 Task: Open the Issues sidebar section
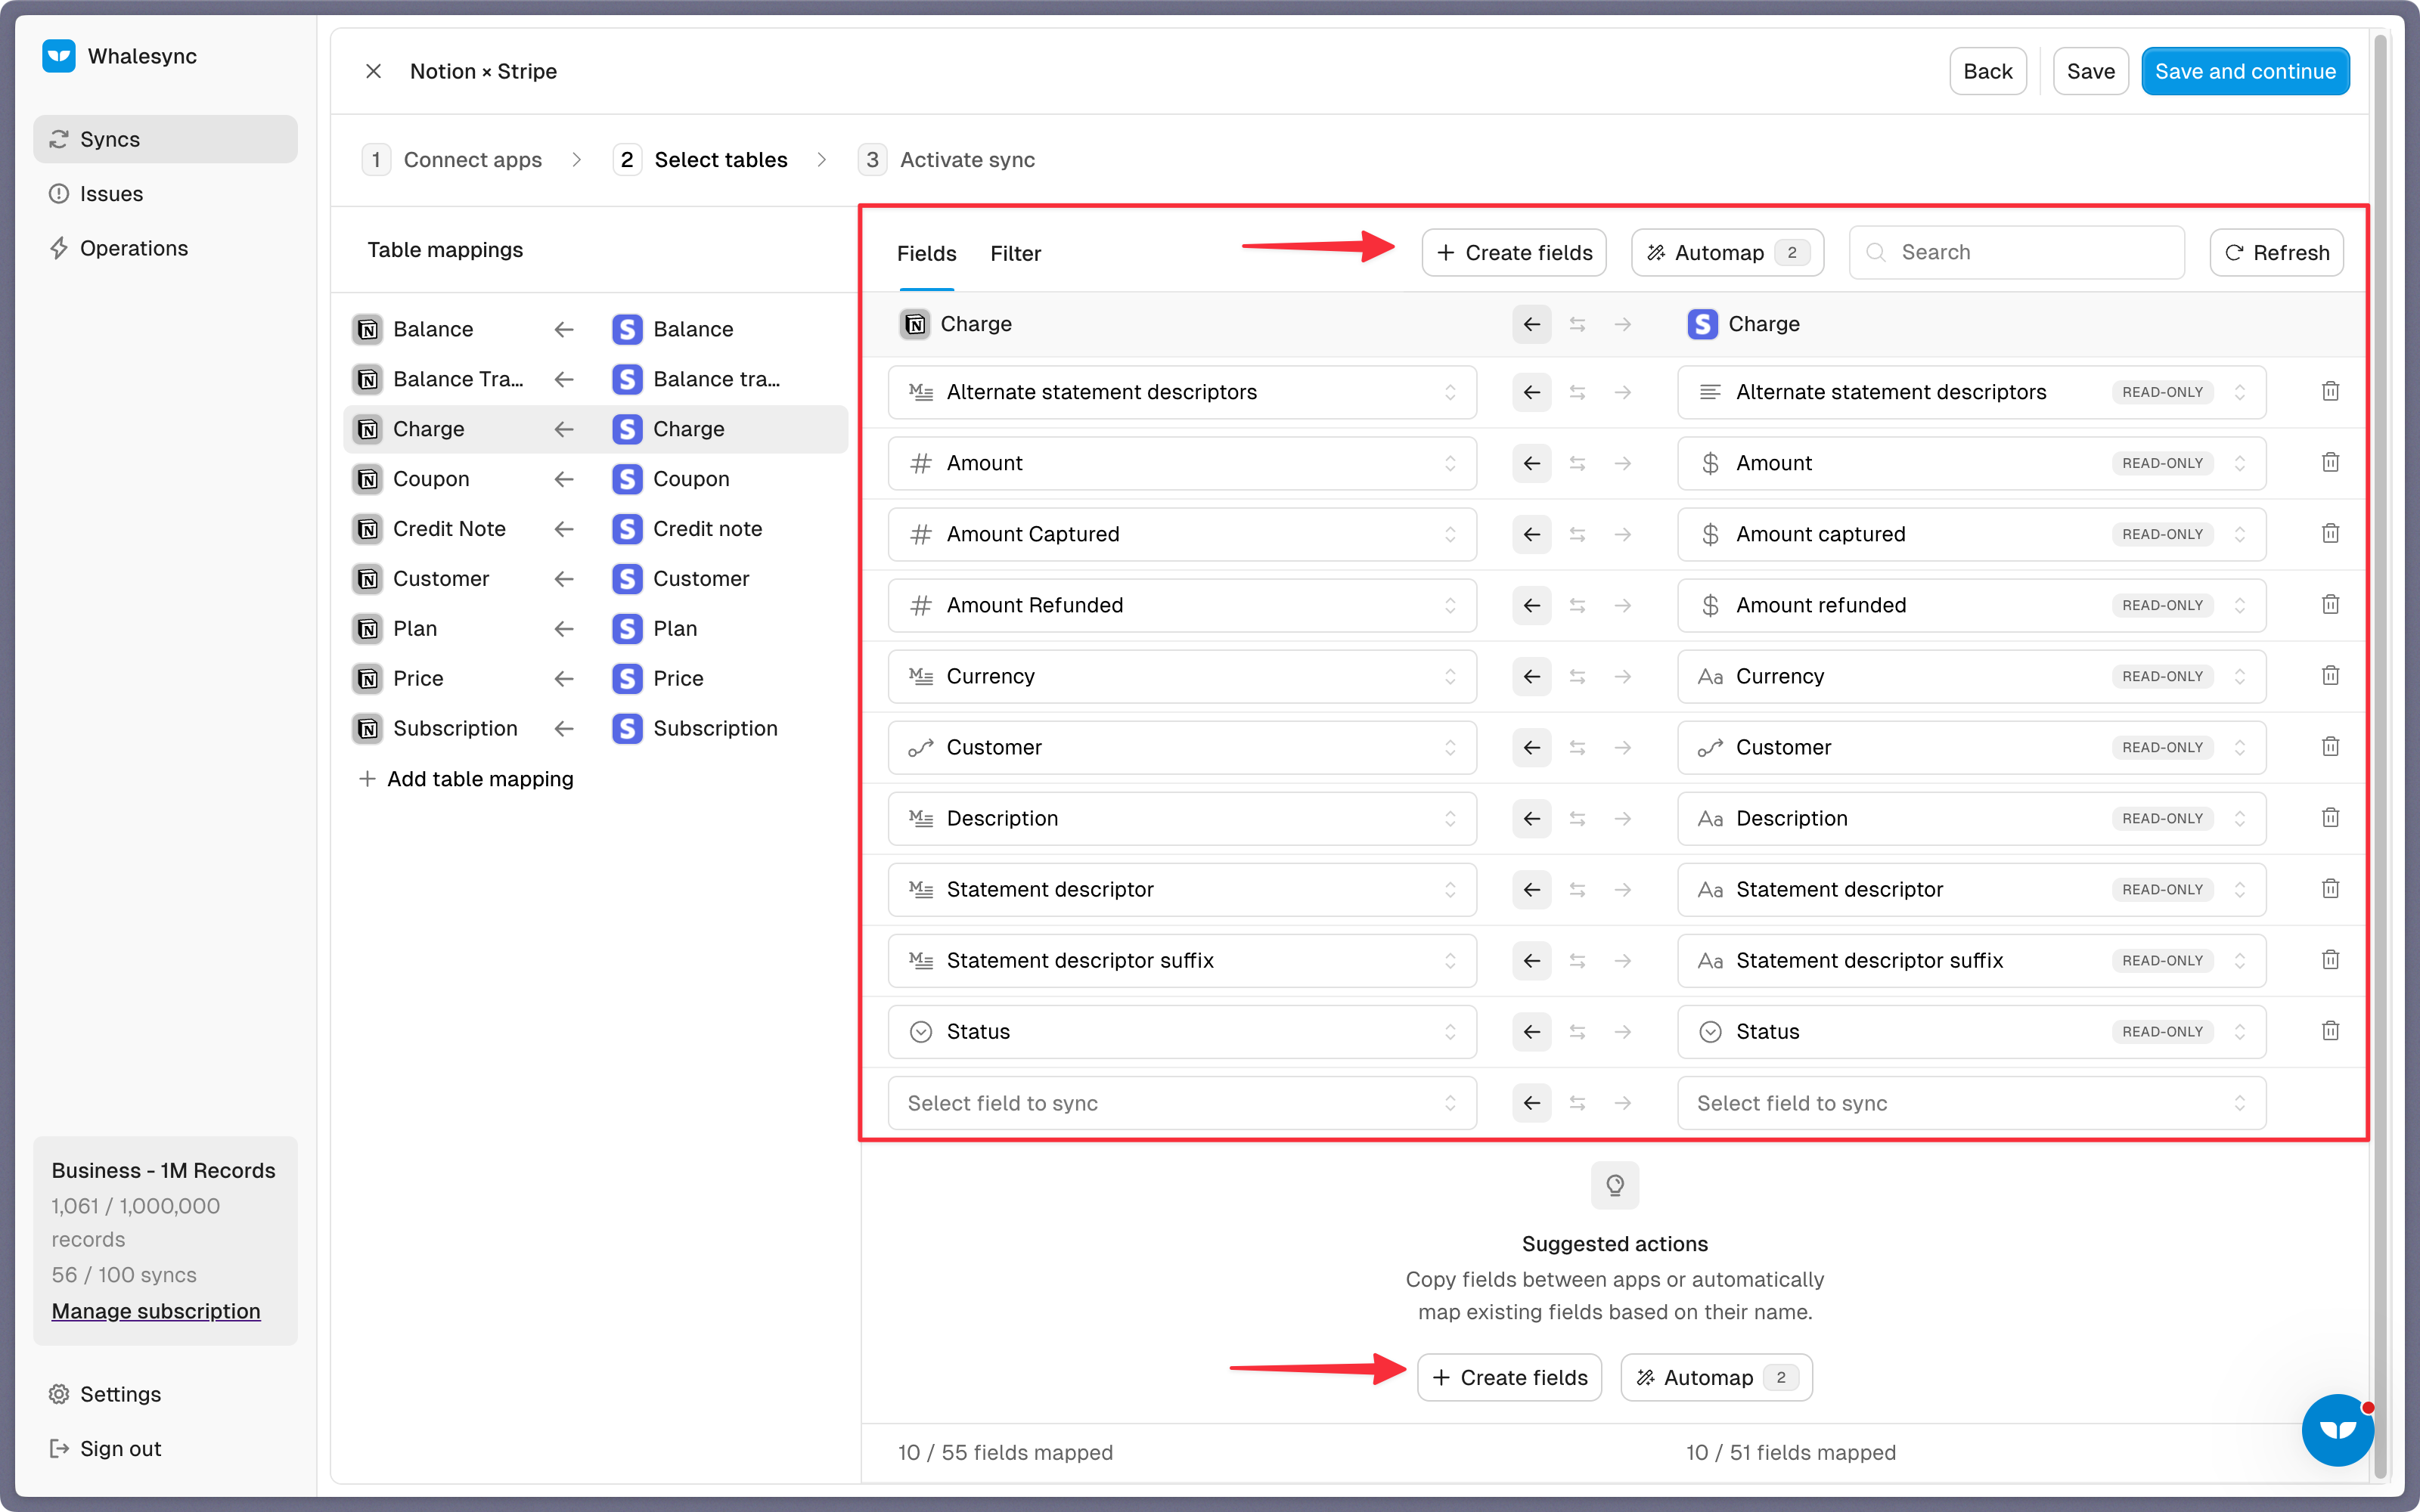(165, 194)
